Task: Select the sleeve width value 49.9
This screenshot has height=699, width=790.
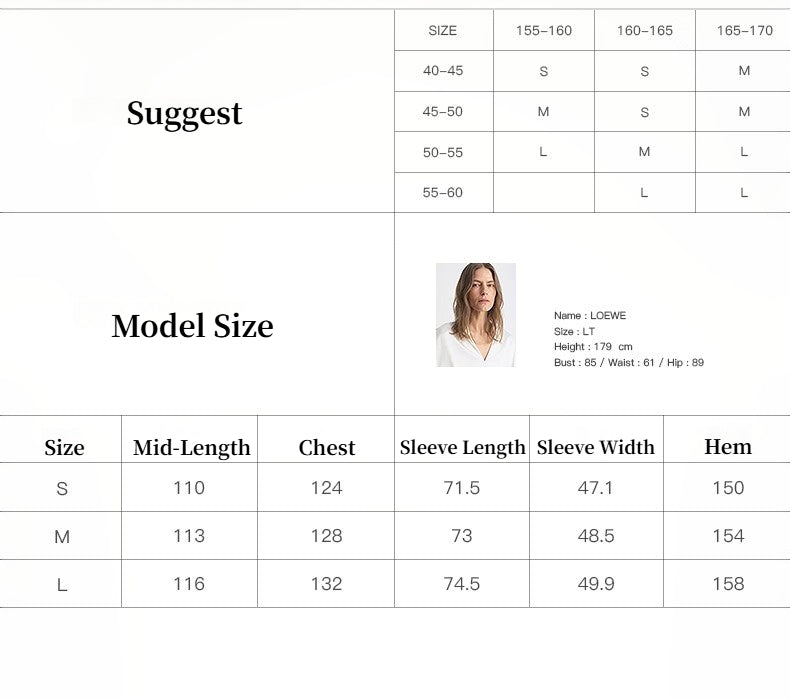Action: click(x=596, y=584)
